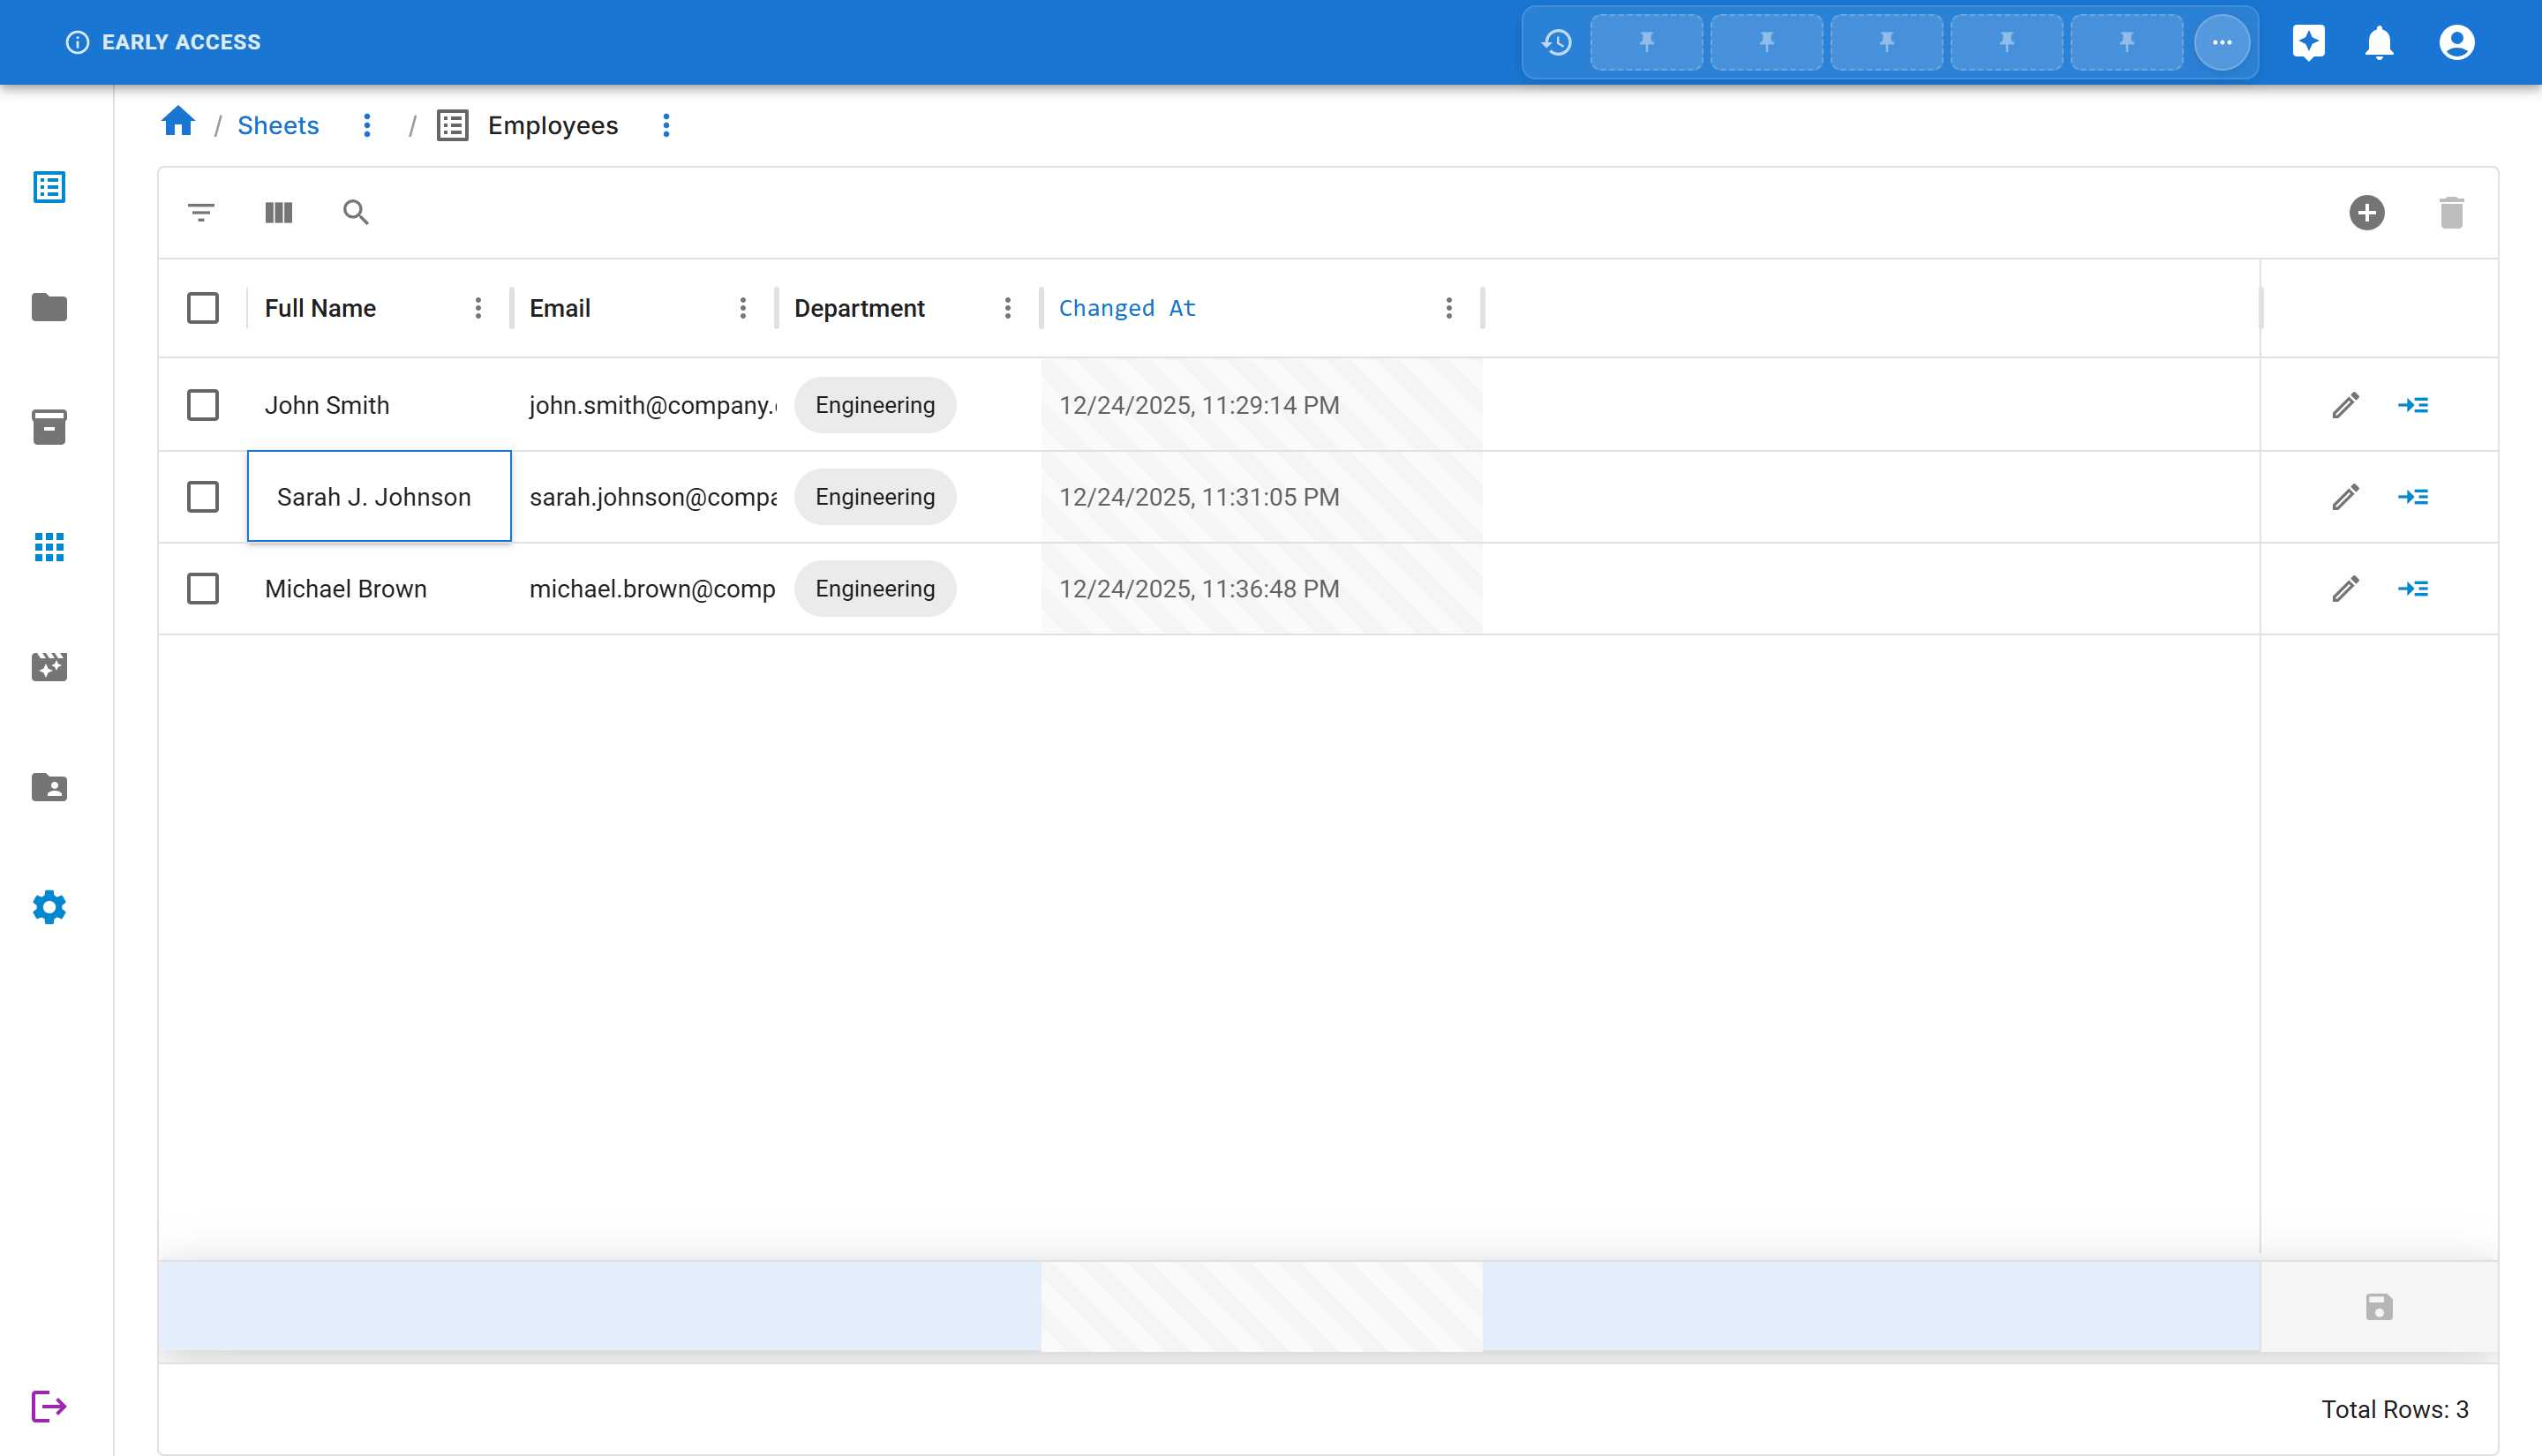Click the settings gear in sidebar
This screenshot has height=1456, width=2542.
tap(49, 907)
